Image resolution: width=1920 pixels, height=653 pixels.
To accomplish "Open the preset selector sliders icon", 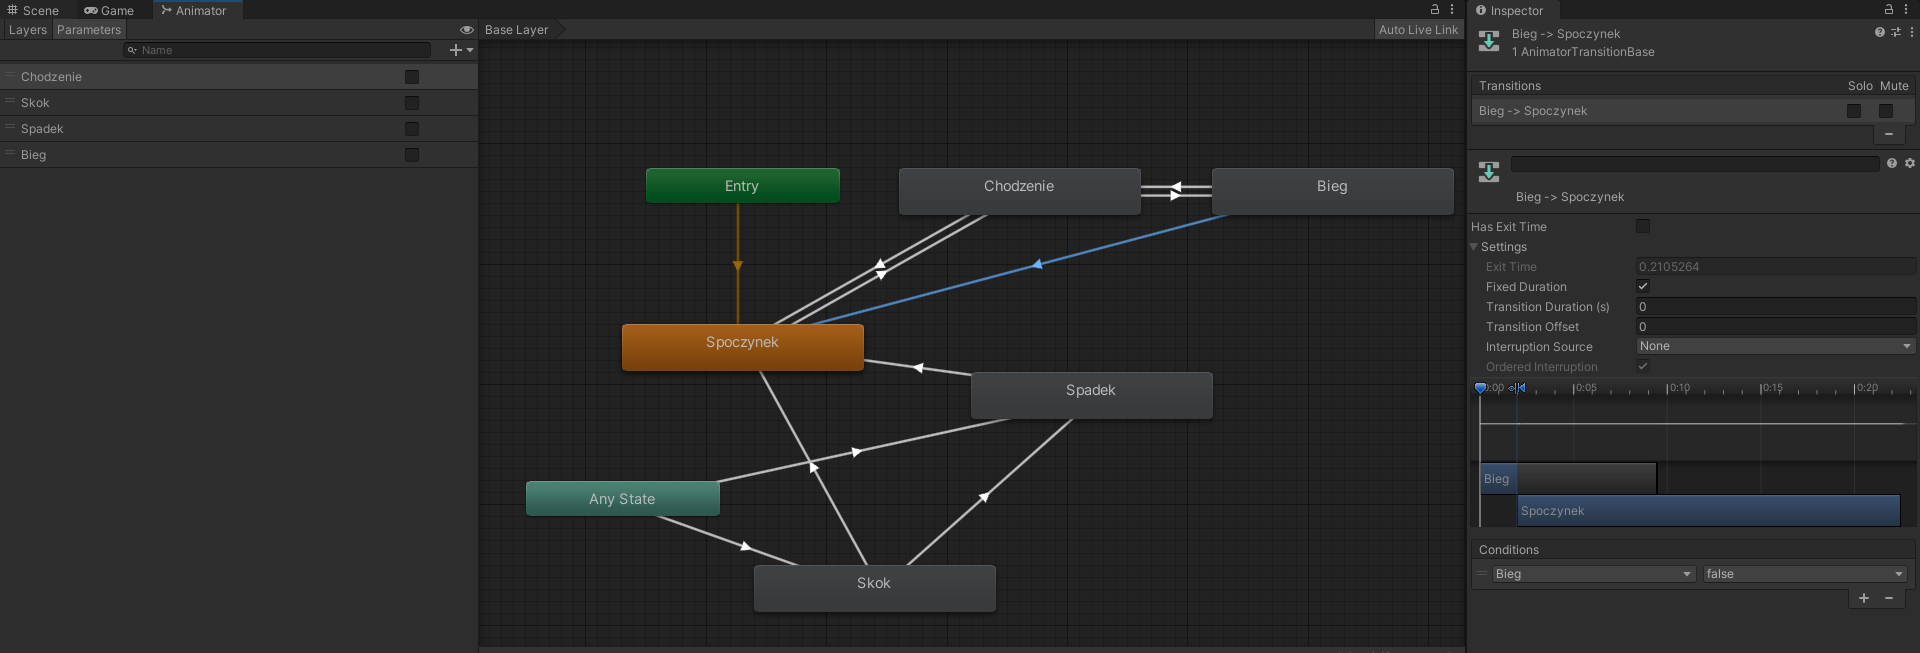I will pyautogui.click(x=1895, y=32).
